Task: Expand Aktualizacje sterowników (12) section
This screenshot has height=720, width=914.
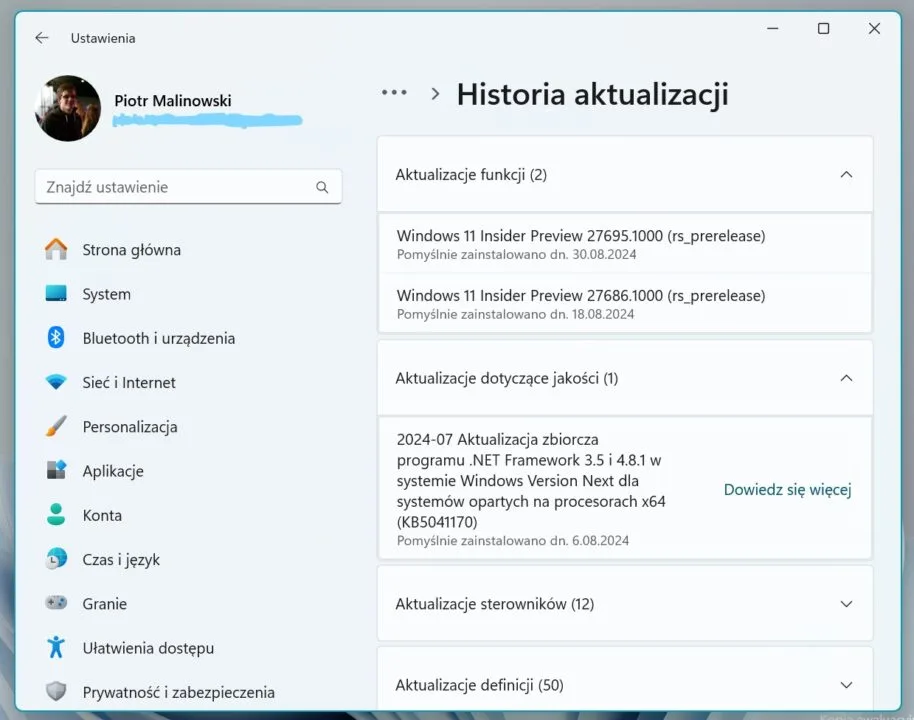Action: pos(846,604)
